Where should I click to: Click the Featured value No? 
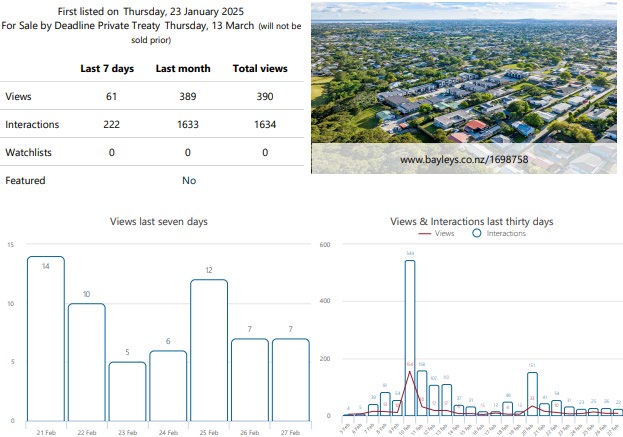click(x=189, y=180)
